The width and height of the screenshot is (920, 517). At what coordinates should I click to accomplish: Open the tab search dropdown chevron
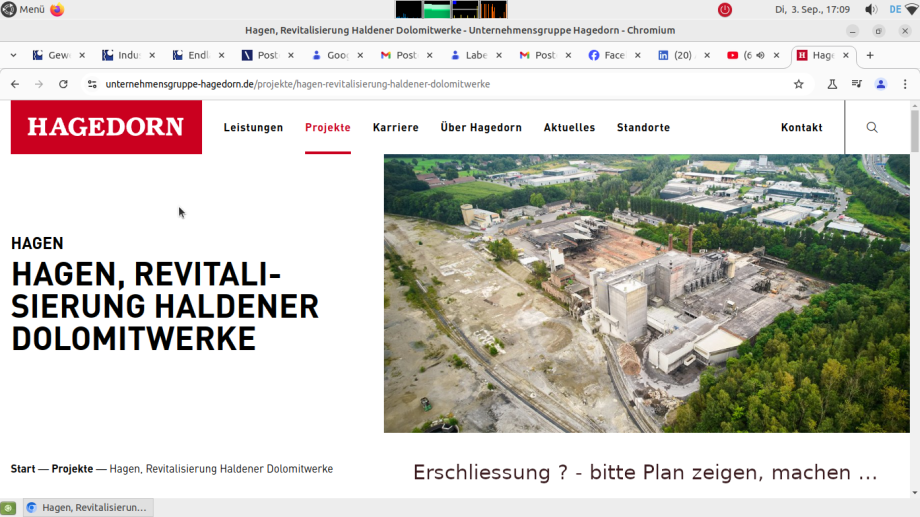[x=13, y=55]
